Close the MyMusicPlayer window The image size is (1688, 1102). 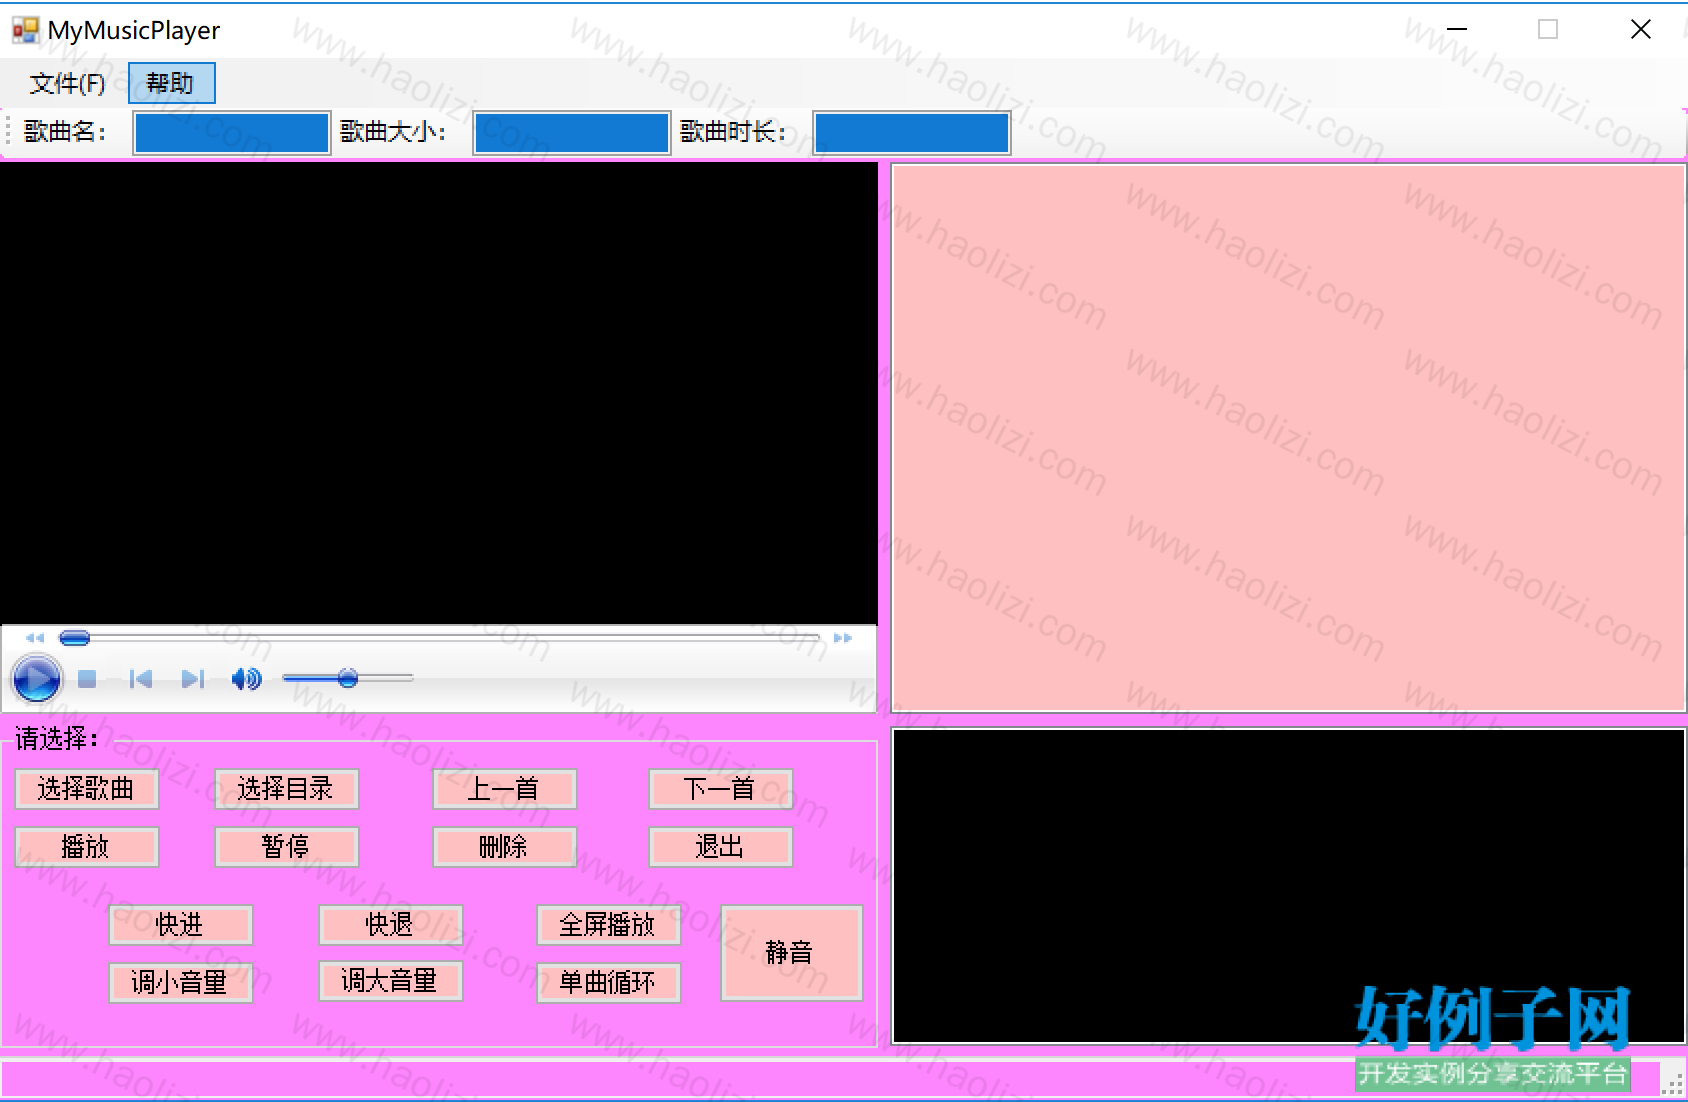click(x=1641, y=30)
